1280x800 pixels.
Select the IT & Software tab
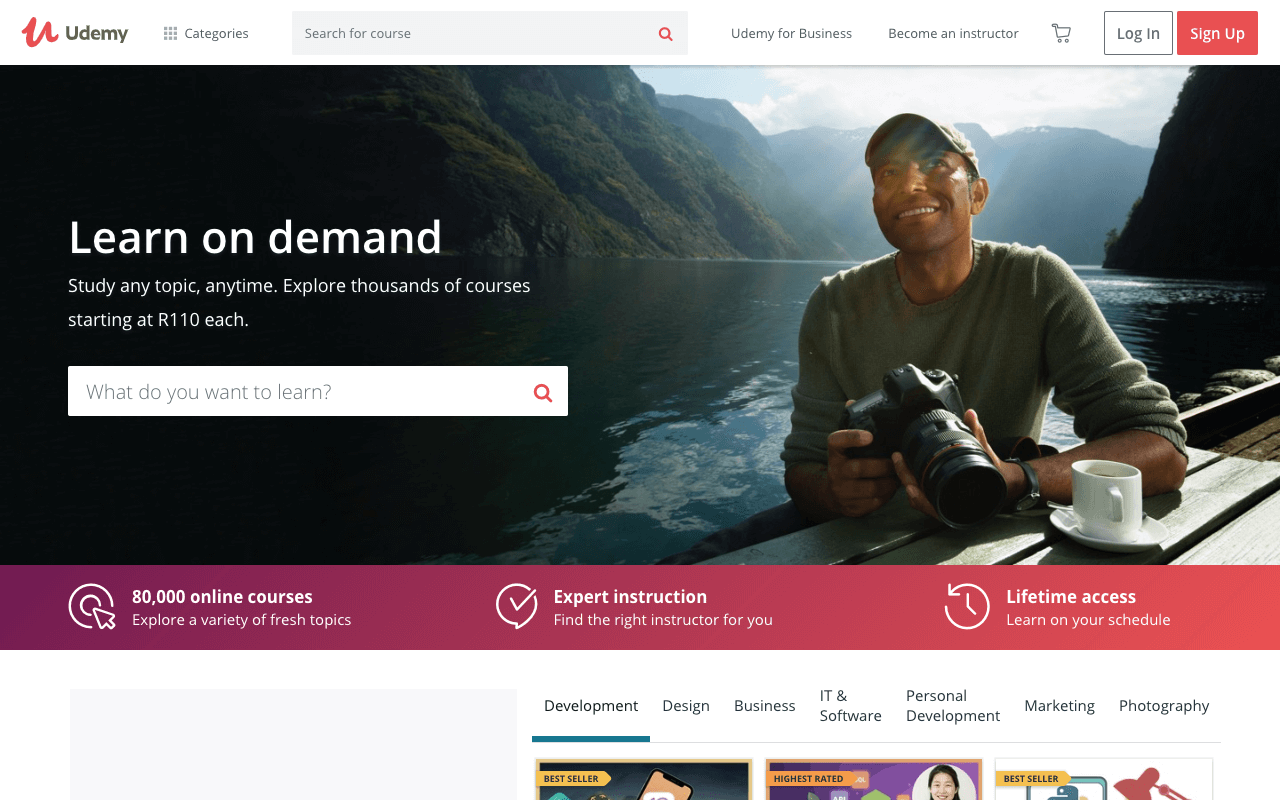coord(850,706)
